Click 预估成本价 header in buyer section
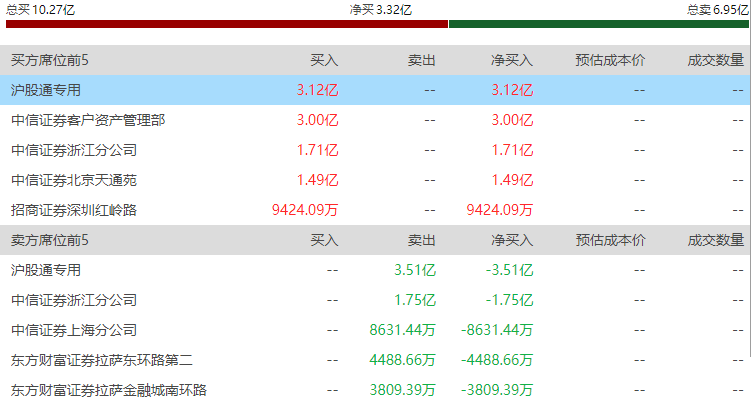Image resolution: width=751 pixels, height=399 pixels. coord(610,60)
